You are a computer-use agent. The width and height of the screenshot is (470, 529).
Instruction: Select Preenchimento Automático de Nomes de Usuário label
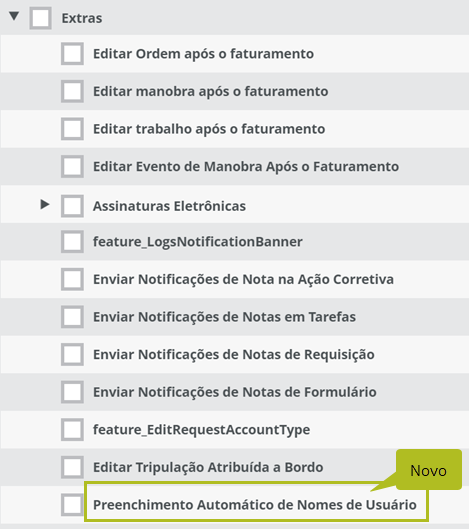click(x=255, y=505)
